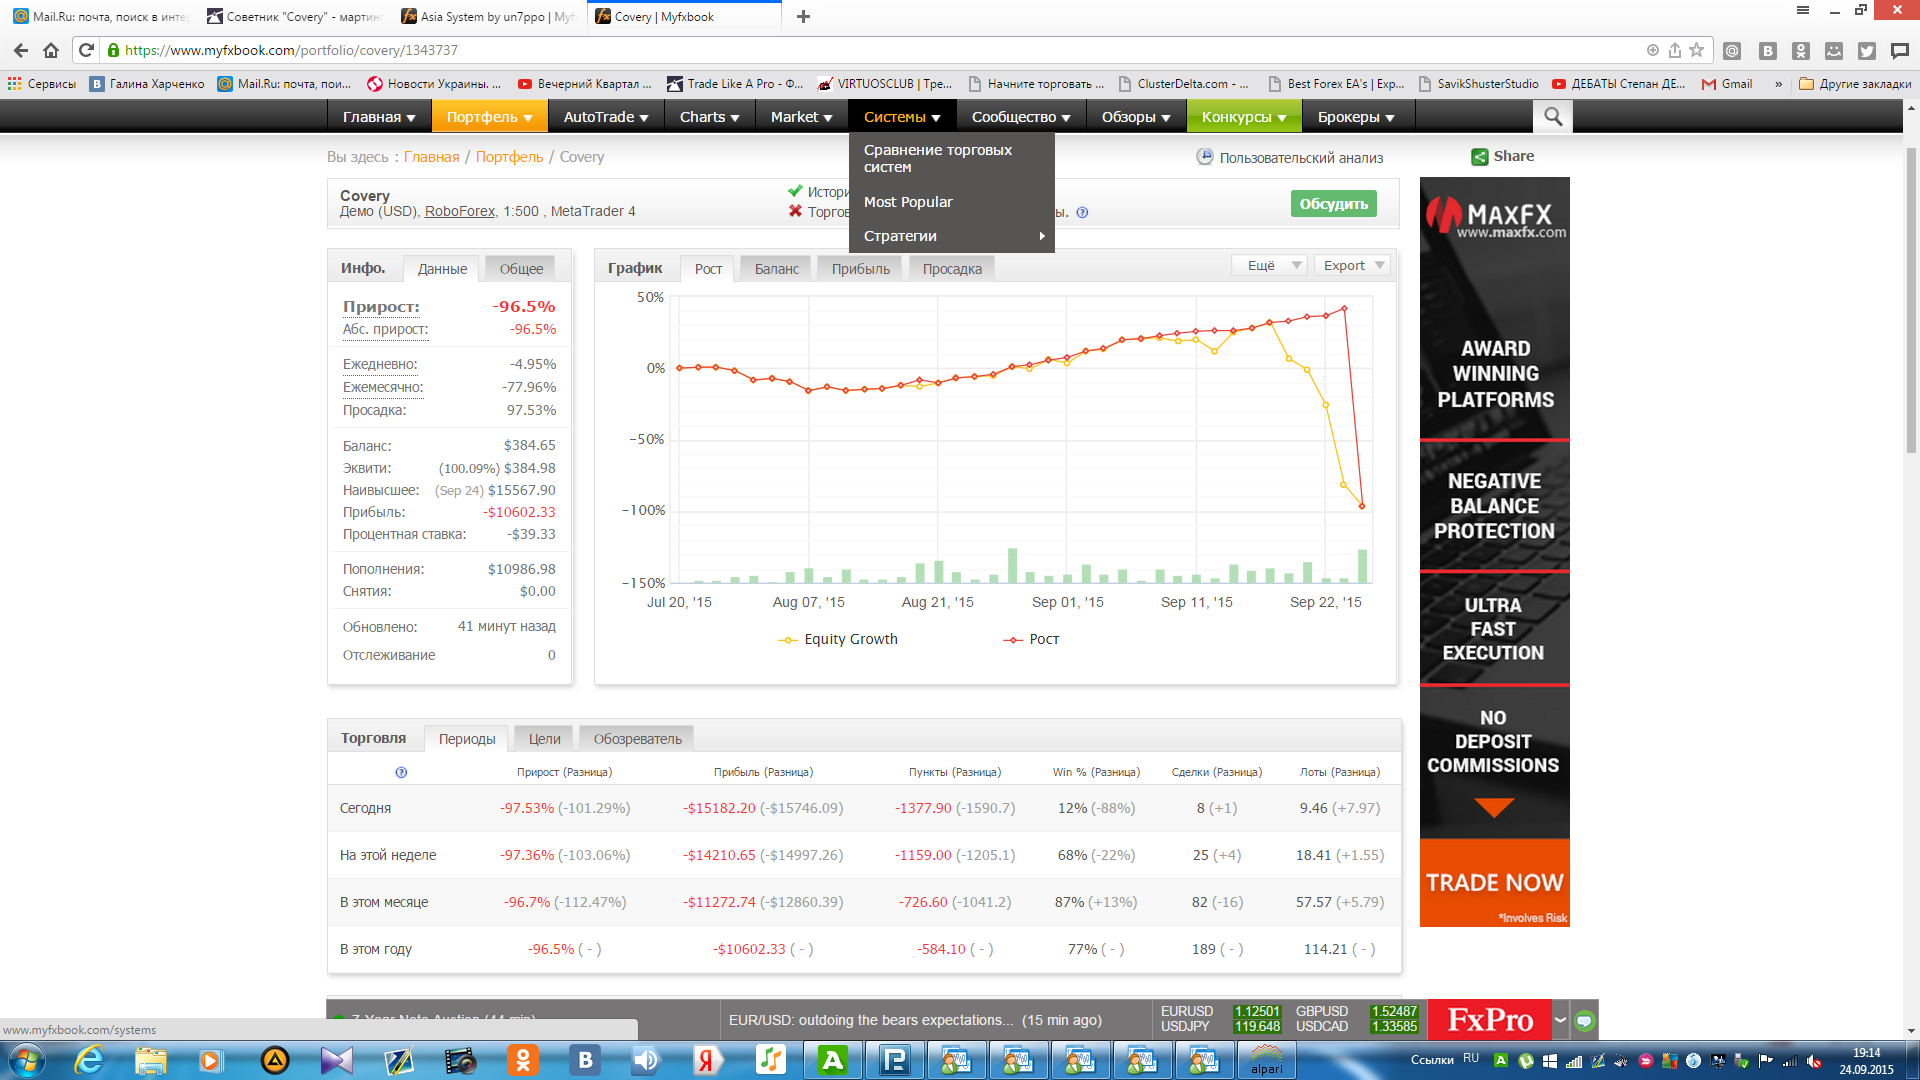Click the FxPro logo banner
This screenshot has width=1920, height=1080.
(1489, 1021)
